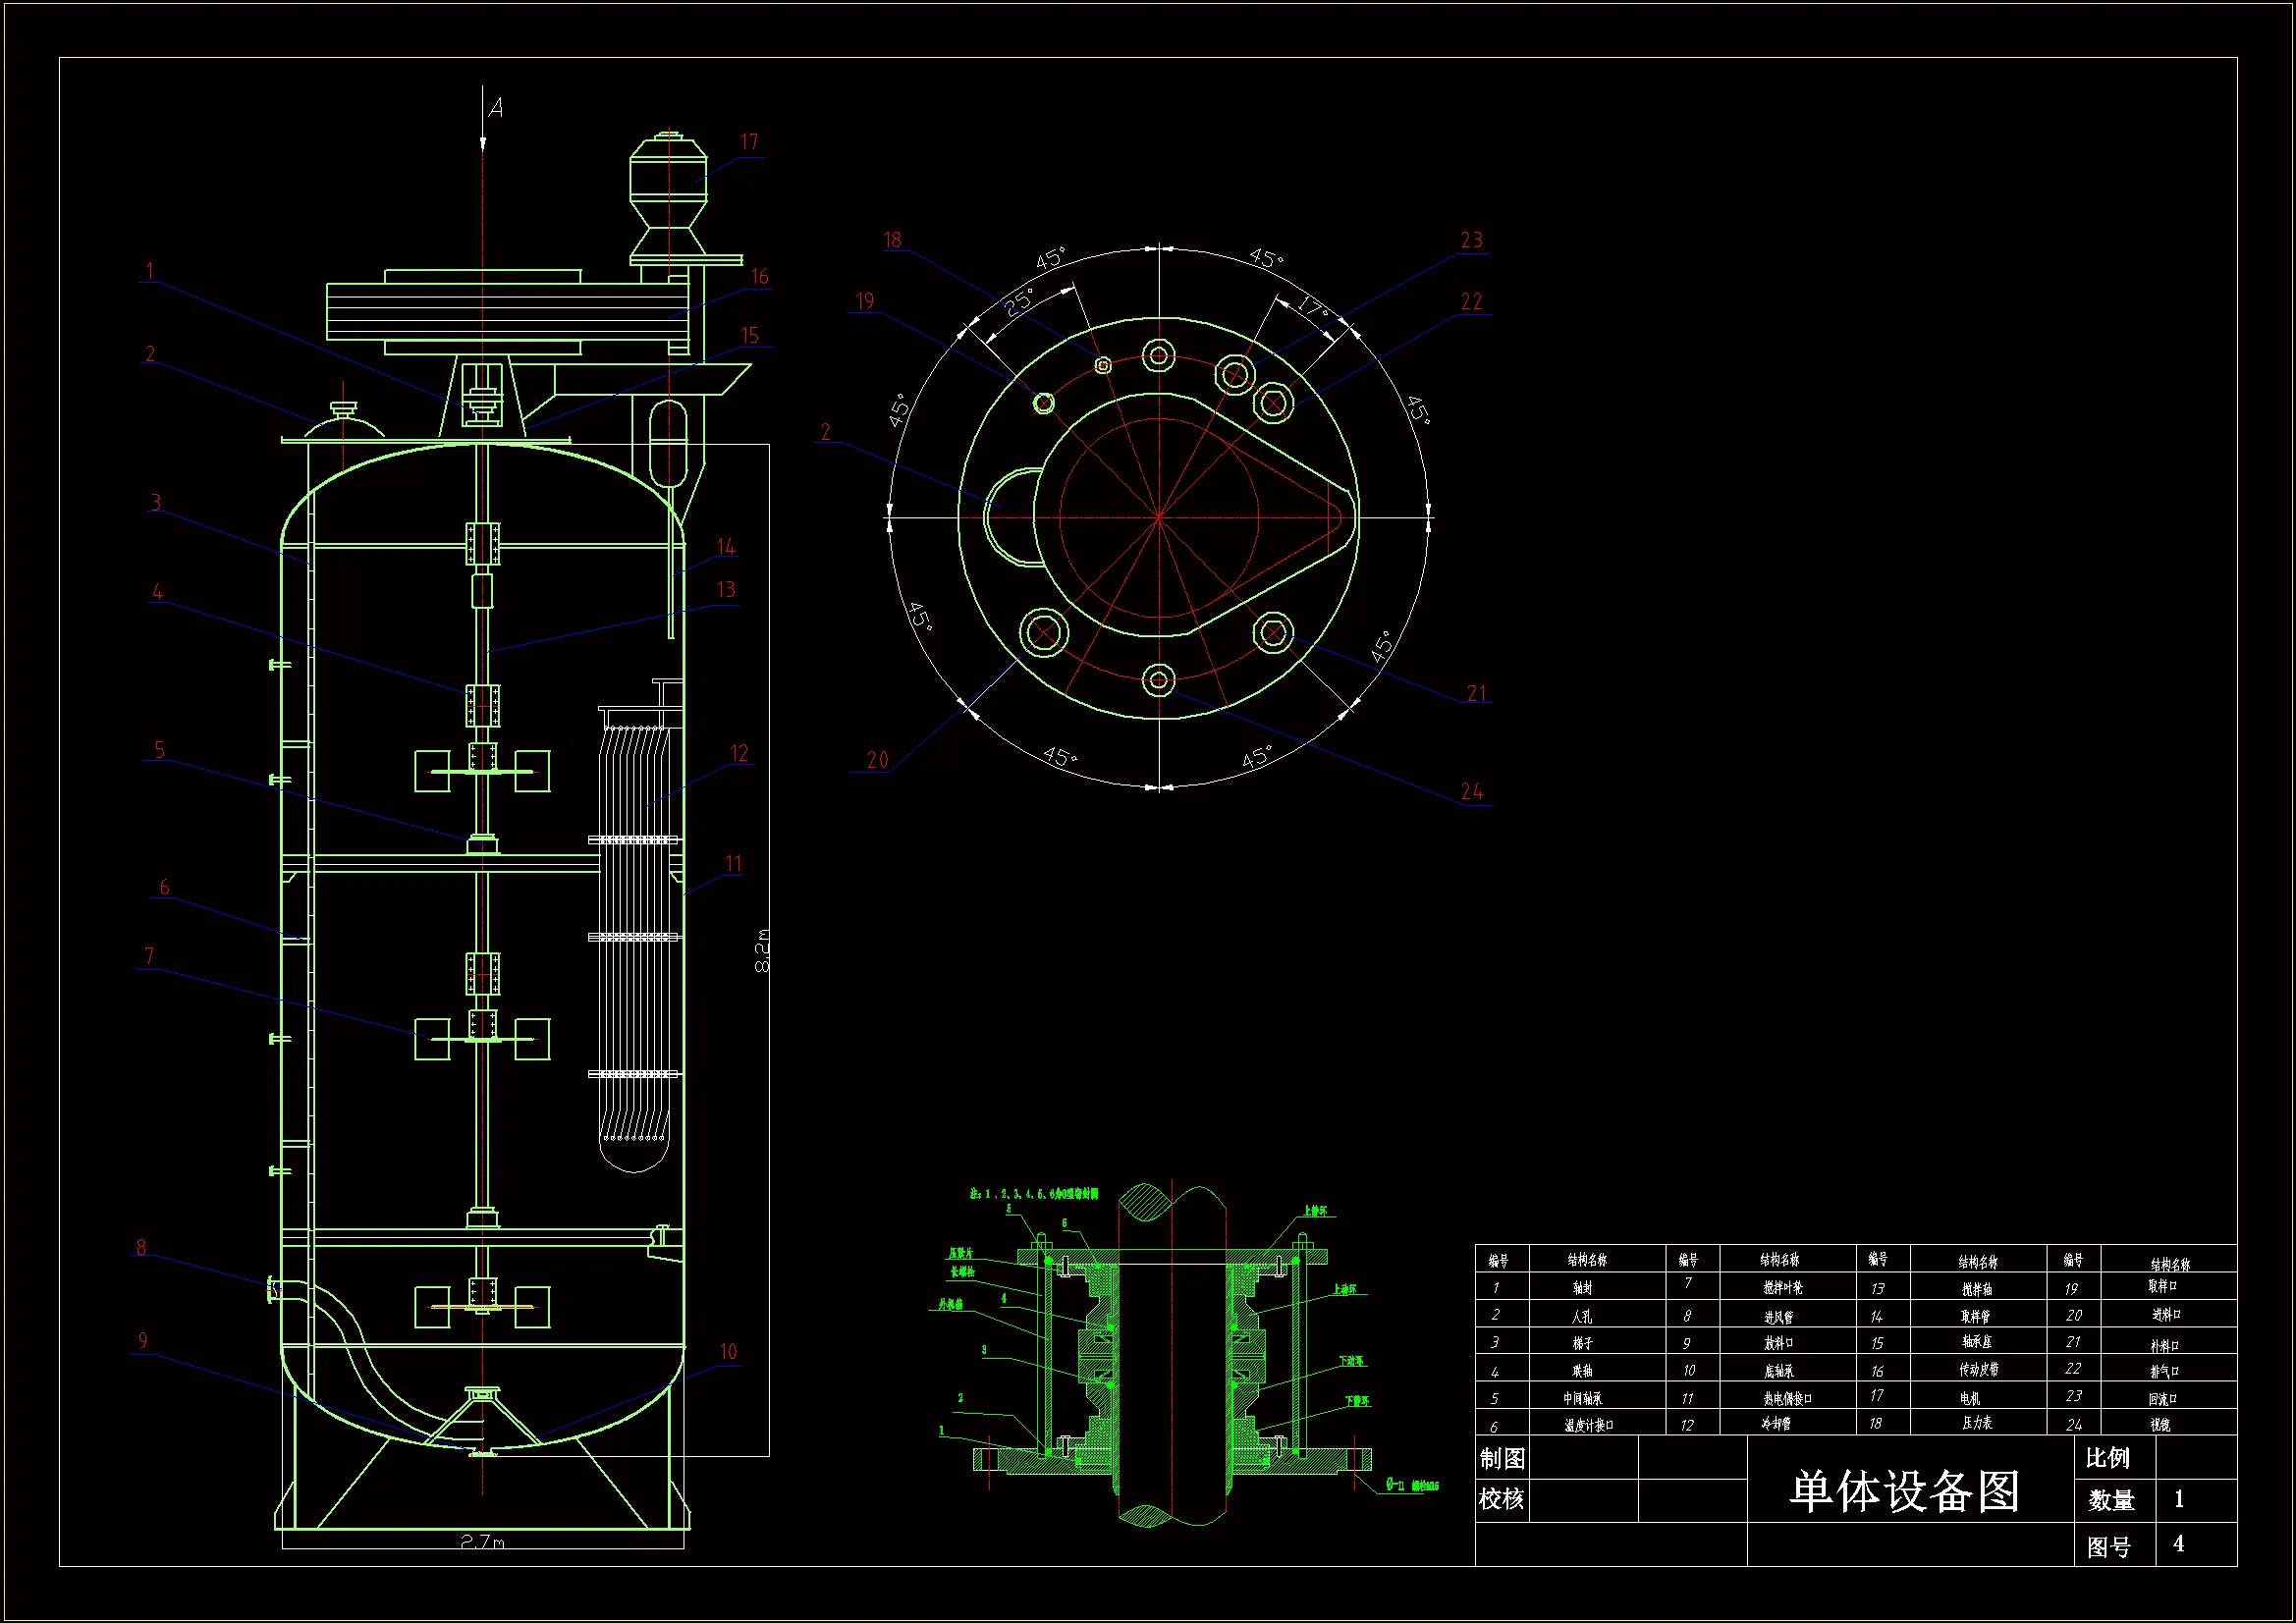Click callout number 1 near shaft seal leader

[150, 271]
